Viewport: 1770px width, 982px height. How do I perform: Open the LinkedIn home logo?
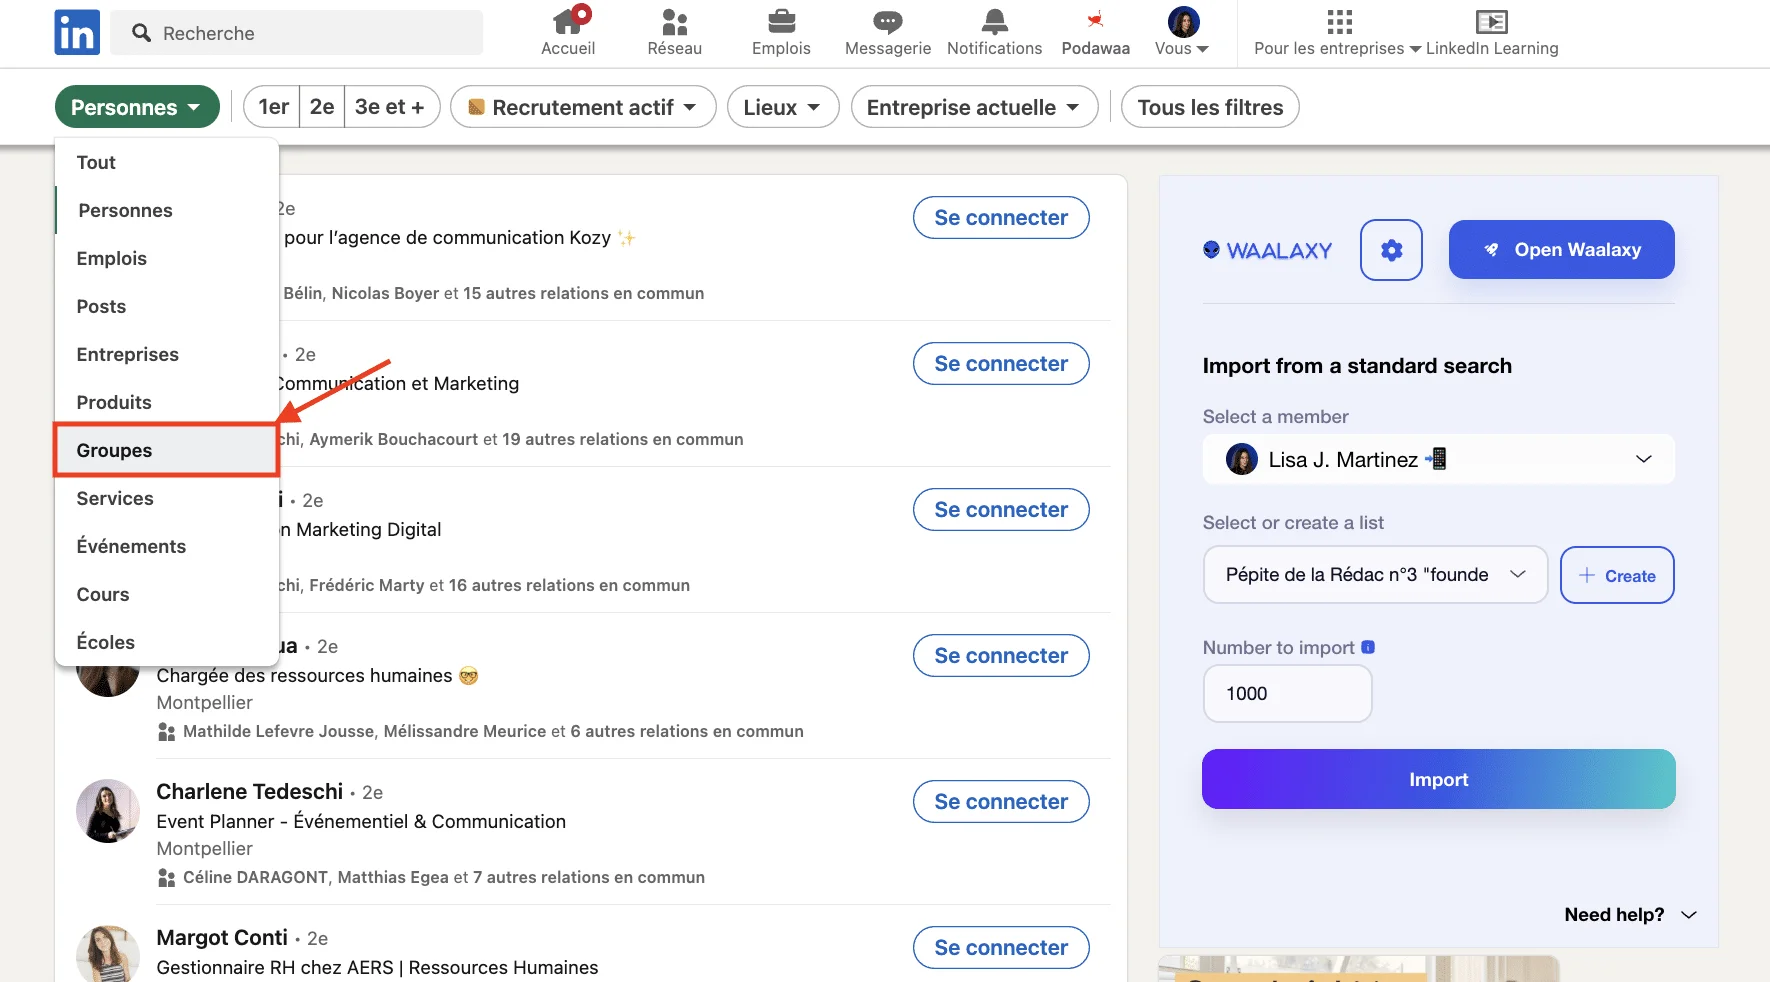pyautogui.click(x=77, y=32)
